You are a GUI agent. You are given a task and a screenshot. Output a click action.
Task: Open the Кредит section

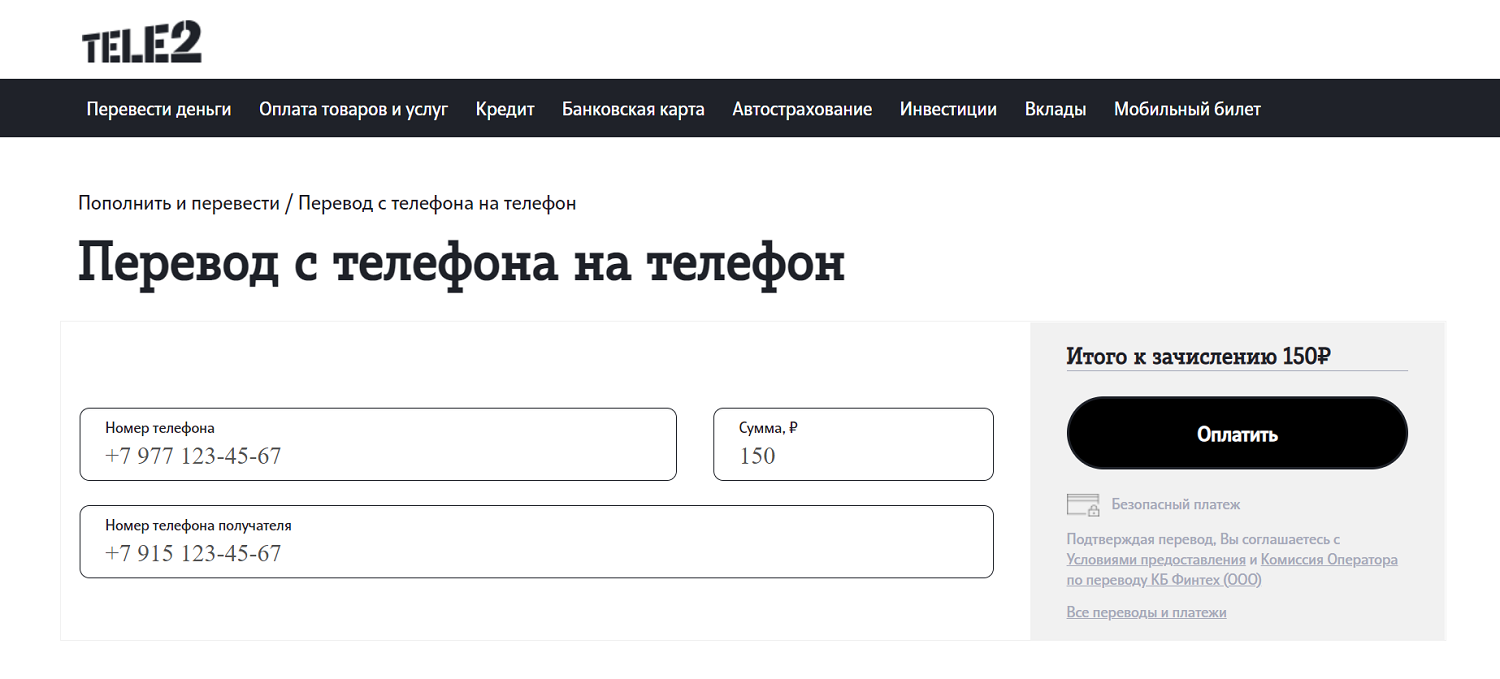pos(505,109)
